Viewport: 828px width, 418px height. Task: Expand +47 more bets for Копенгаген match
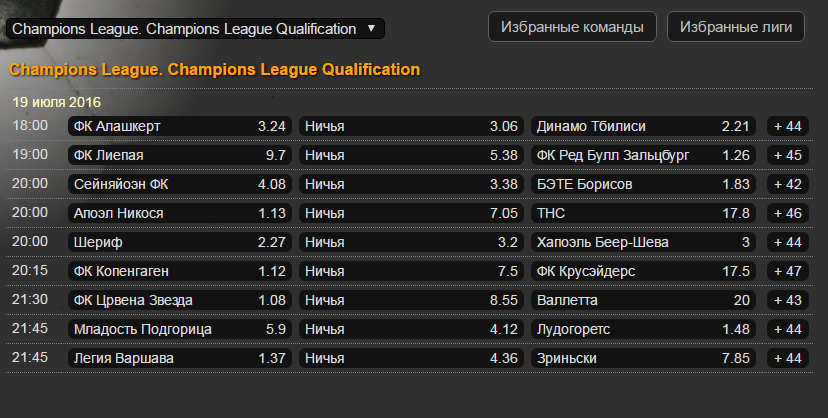point(787,271)
